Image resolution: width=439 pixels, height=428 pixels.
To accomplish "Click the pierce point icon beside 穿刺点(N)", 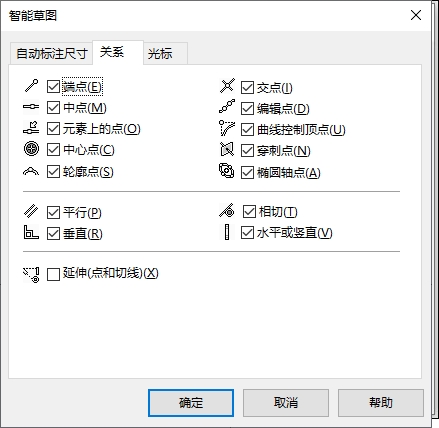I will coord(227,149).
